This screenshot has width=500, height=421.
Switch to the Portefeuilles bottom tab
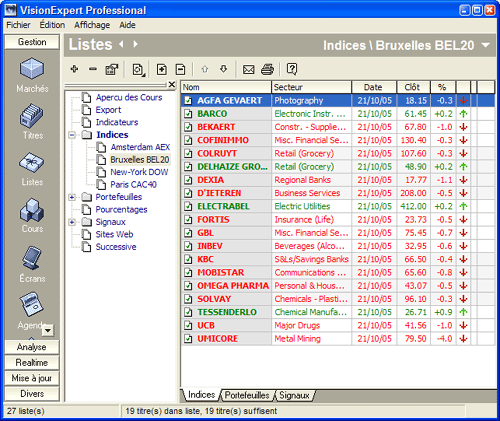click(x=247, y=395)
